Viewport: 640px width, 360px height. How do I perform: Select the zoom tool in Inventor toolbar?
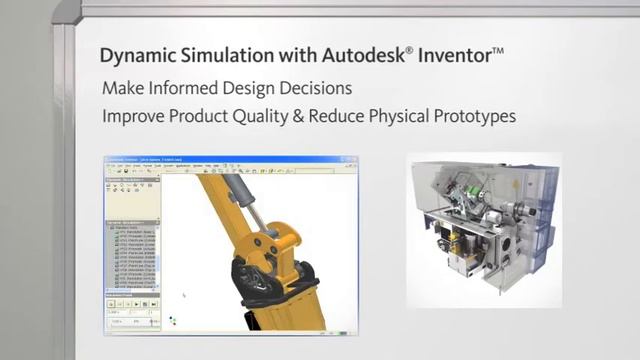[241, 171]
